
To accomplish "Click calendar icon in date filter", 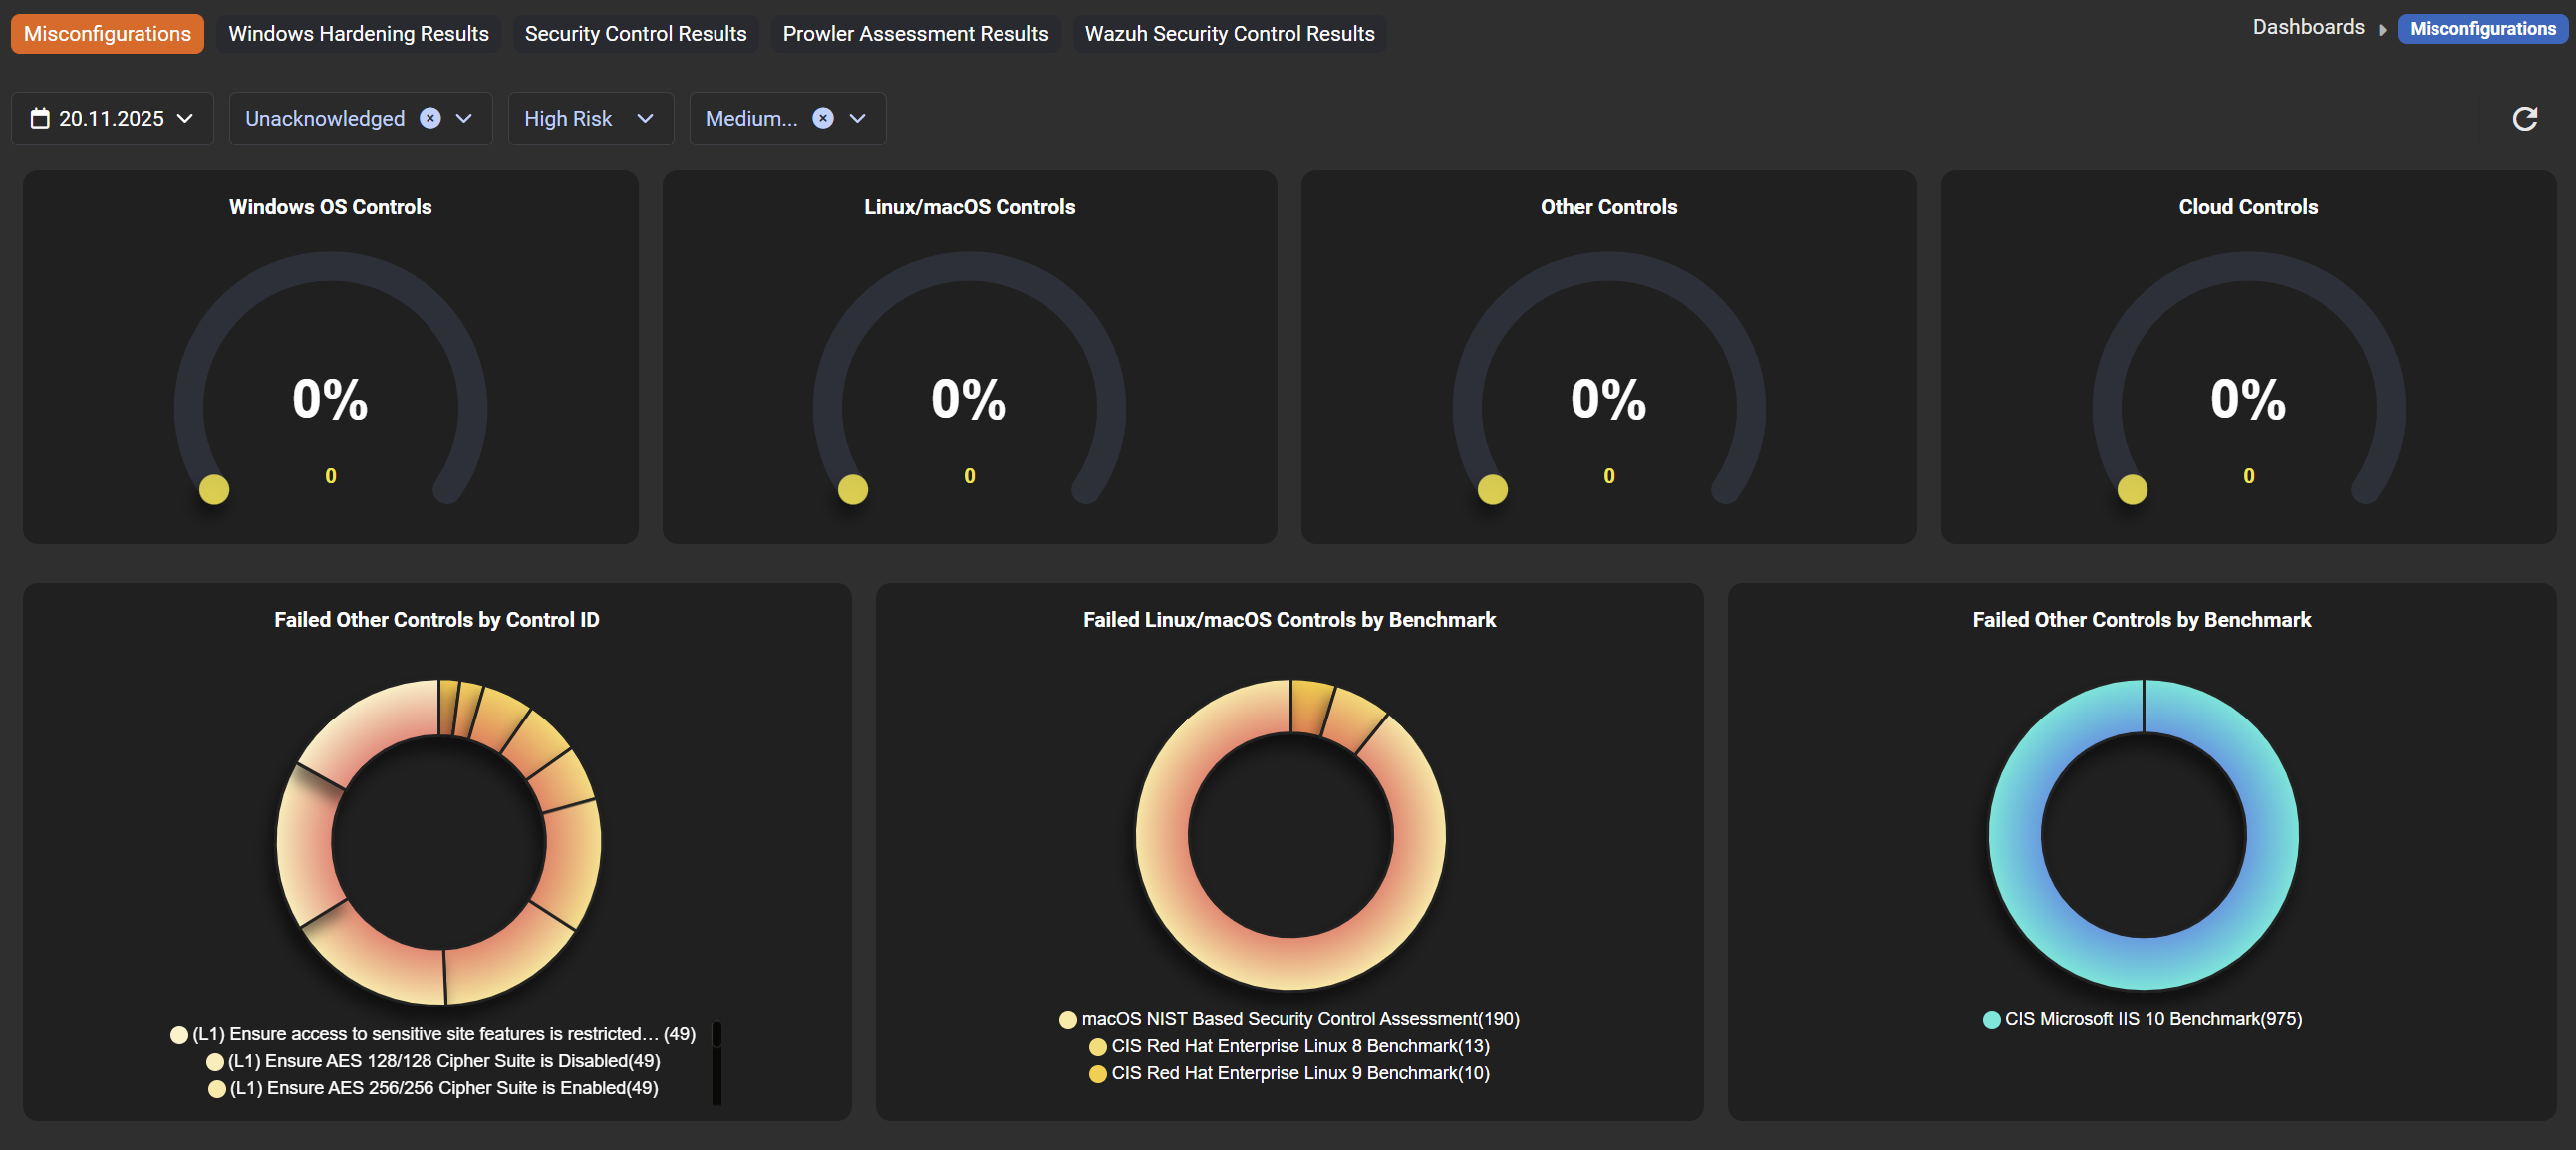I will [40, 118].
